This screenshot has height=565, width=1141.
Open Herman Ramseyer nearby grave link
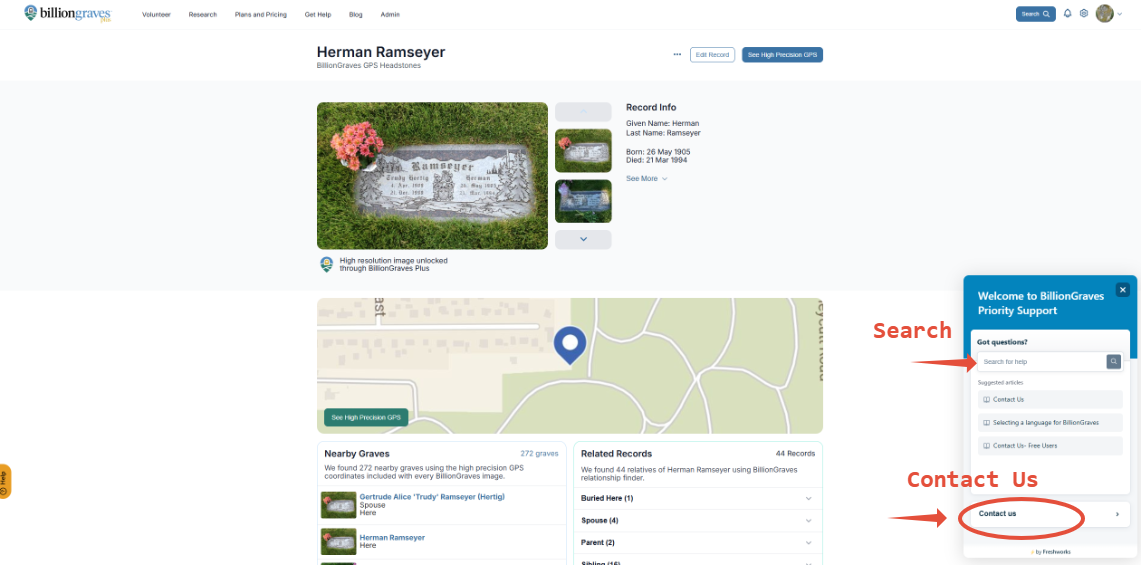coord(392,537)
